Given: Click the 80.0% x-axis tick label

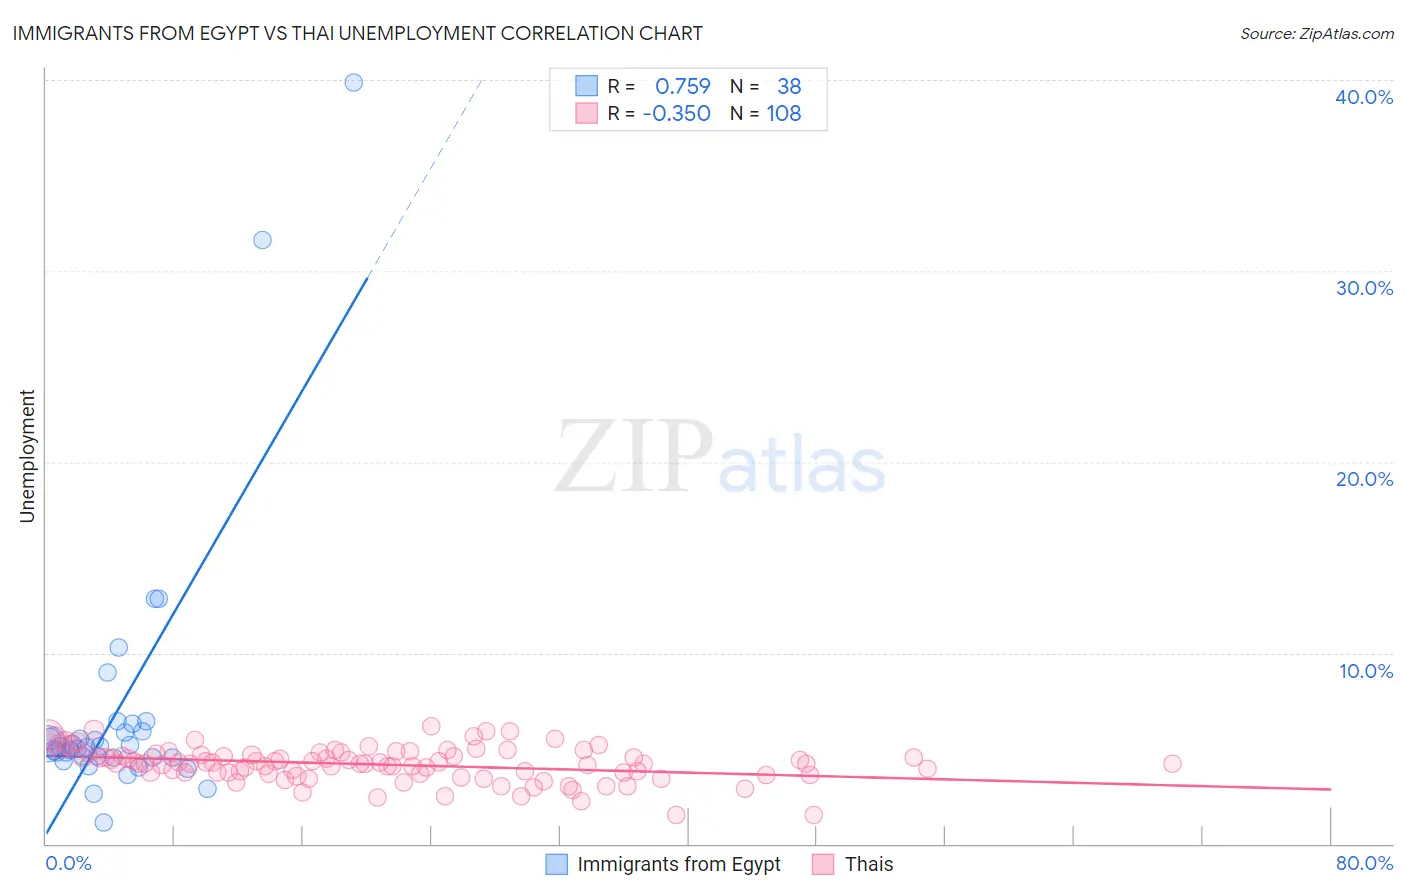Looking at the screenshot, I should pyautogui.click(x=1364, y=863).
